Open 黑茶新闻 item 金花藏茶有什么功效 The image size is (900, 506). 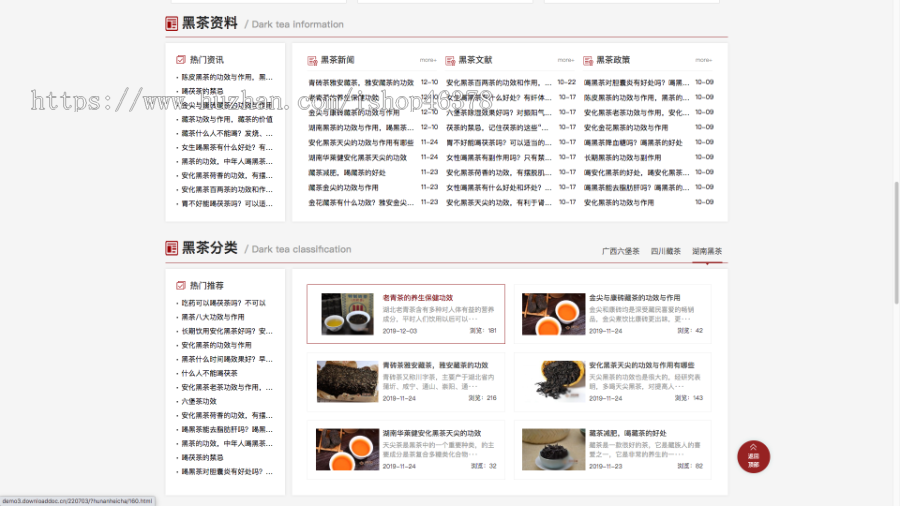point(360,203)
